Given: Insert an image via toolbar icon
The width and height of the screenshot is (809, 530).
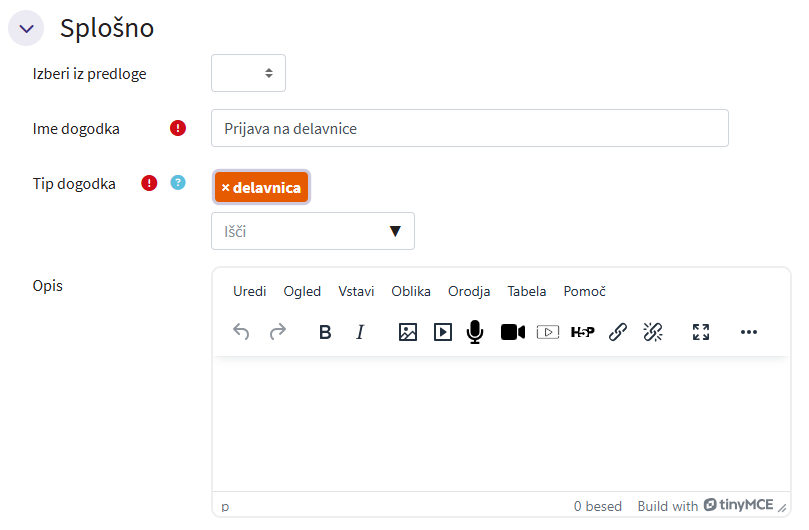Looking at the screenshot, I should [408, 332].
